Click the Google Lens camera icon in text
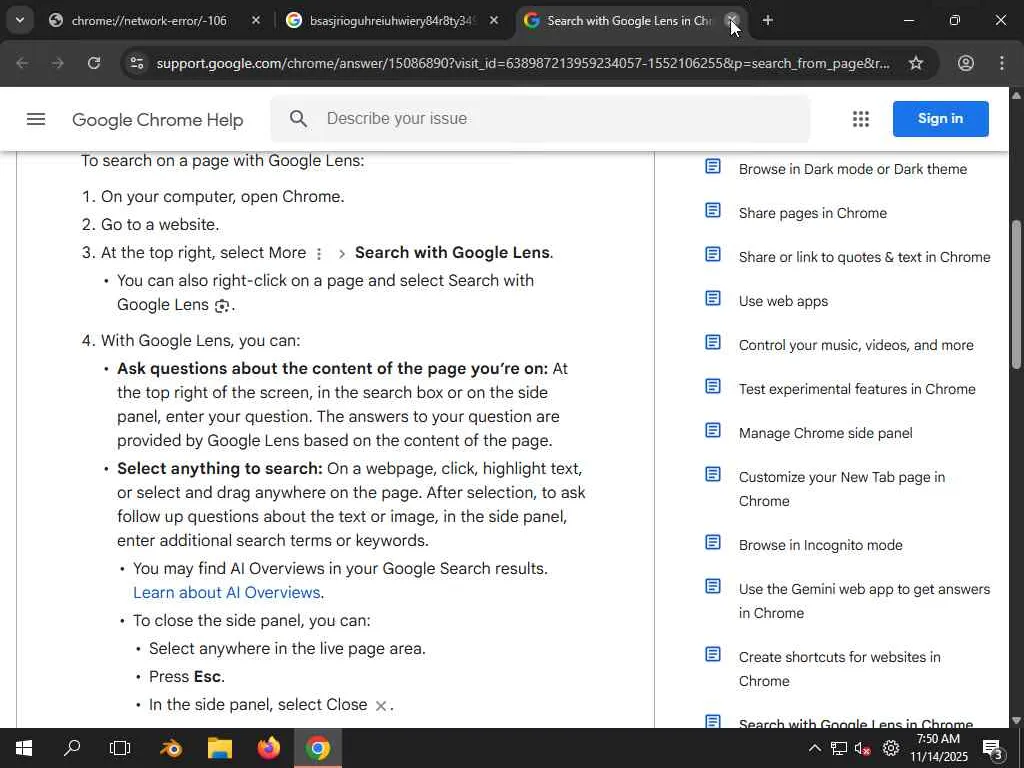 click(x=222, y=306)
